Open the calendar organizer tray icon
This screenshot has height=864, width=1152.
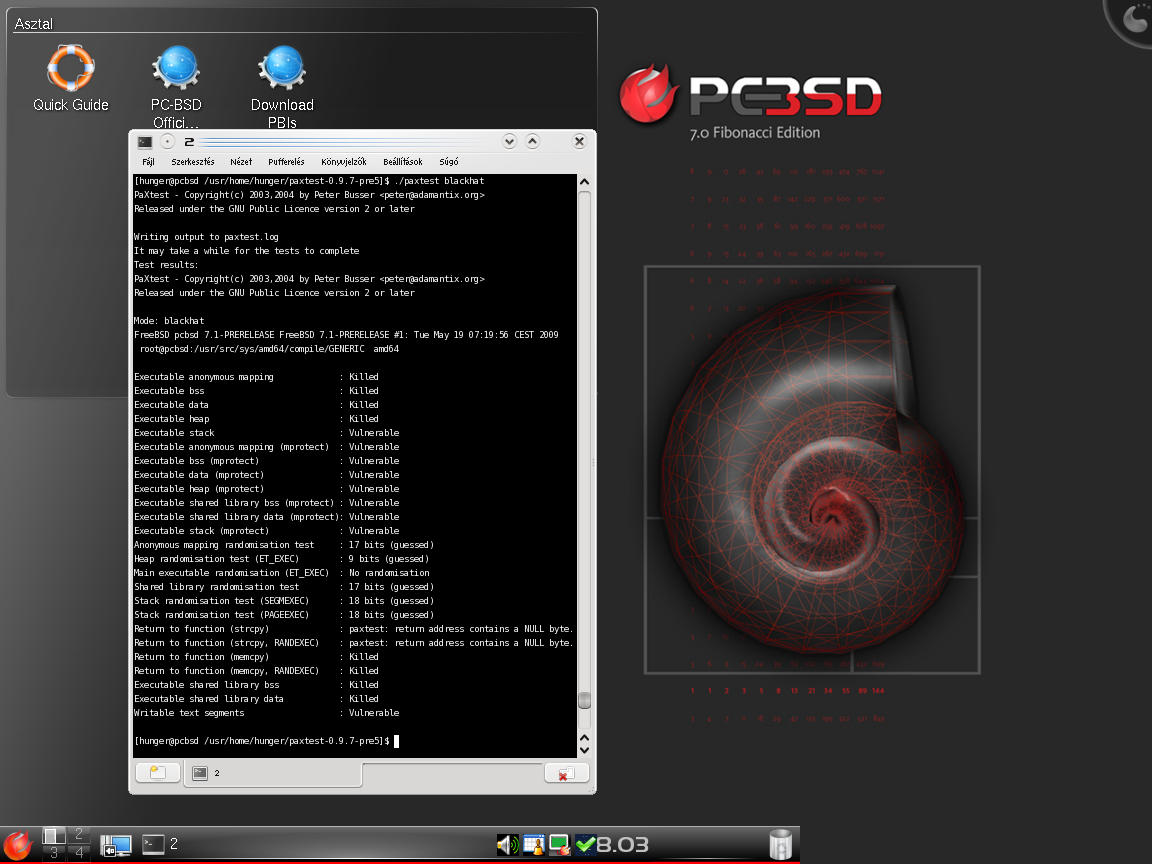533,845
